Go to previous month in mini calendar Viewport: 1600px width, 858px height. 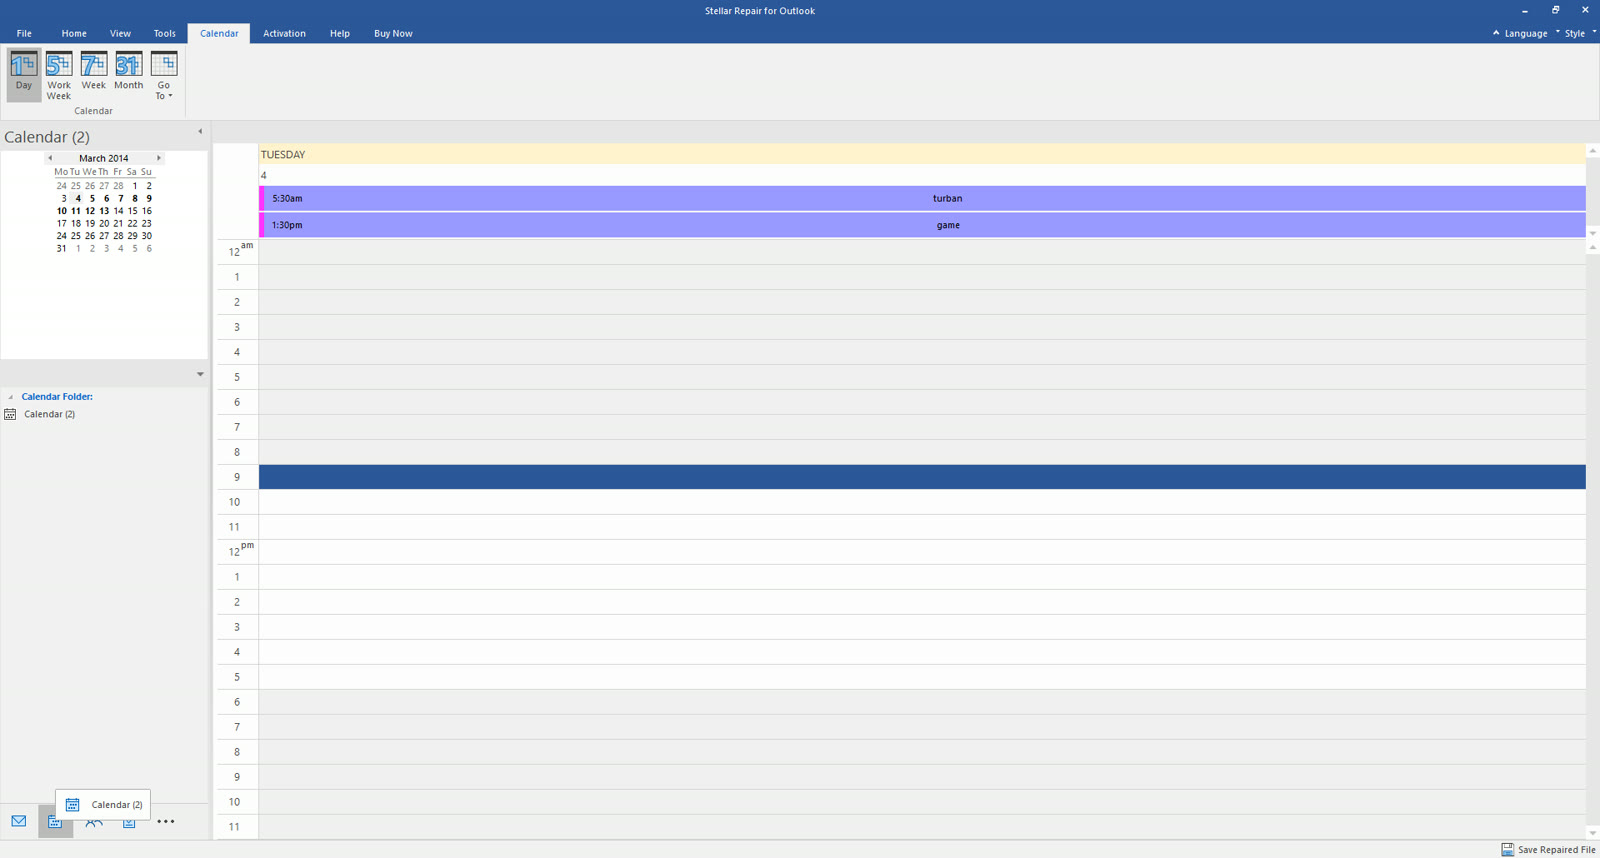click(50, 158)
